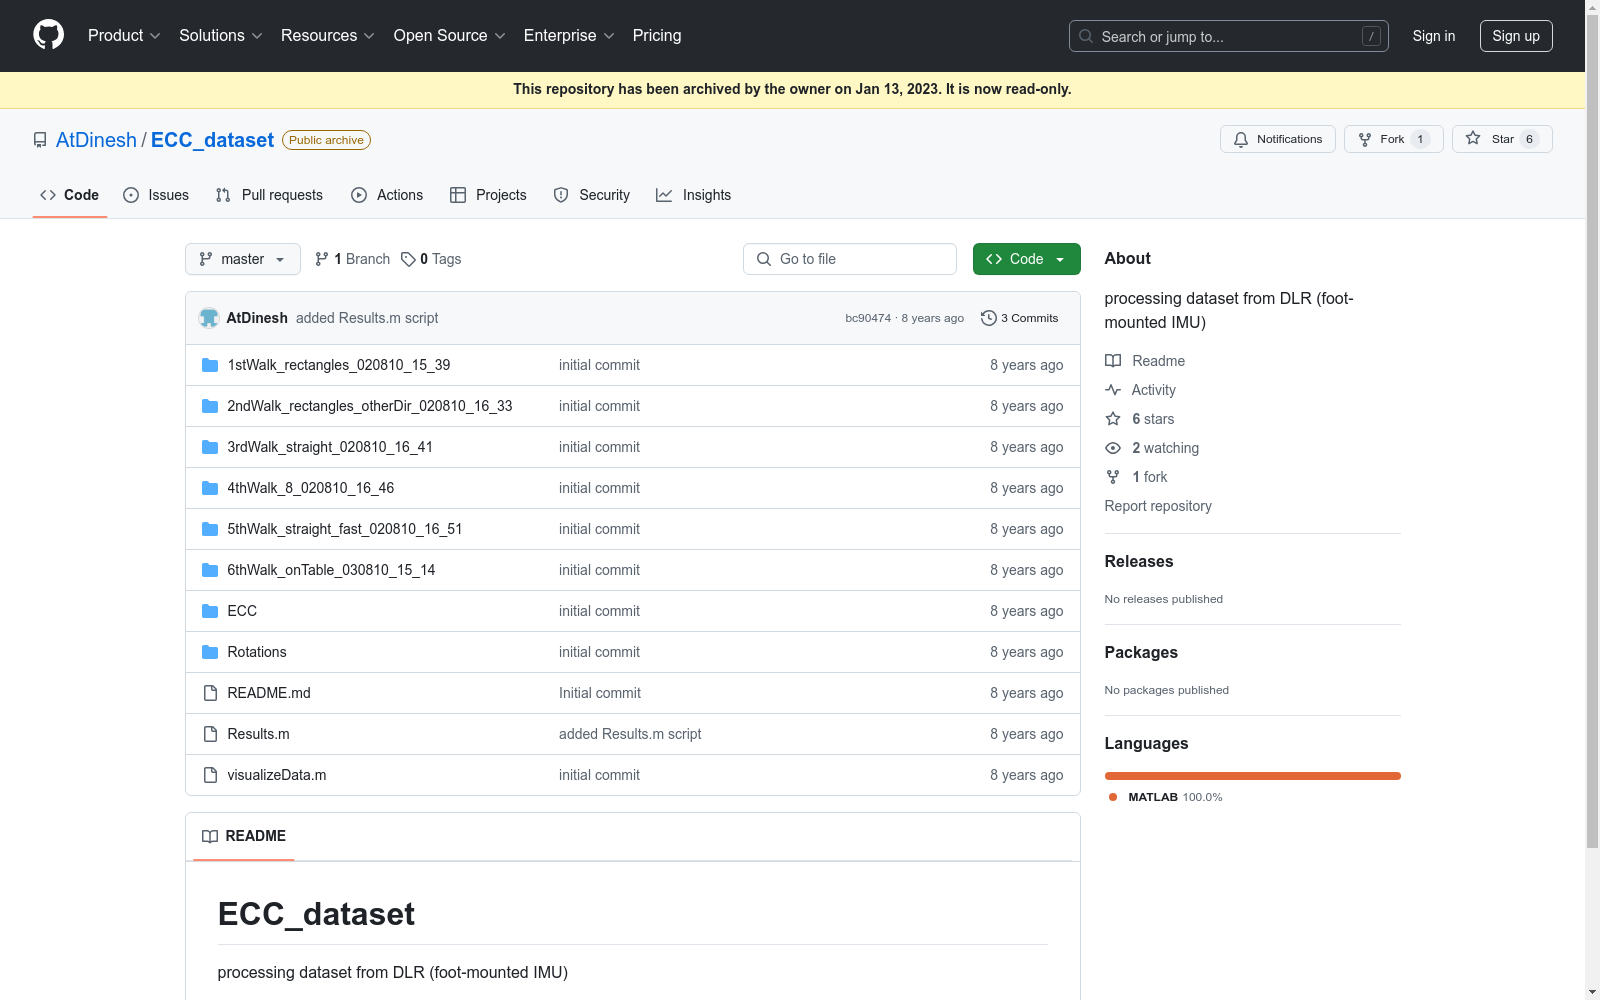Open the Projects tab
Screen dimensions: 1600x1000
[x=488, y=195]
